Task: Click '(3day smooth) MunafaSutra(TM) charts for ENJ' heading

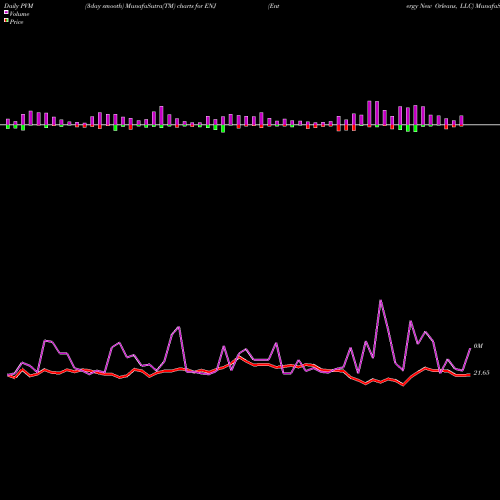Action: [151, 6]
